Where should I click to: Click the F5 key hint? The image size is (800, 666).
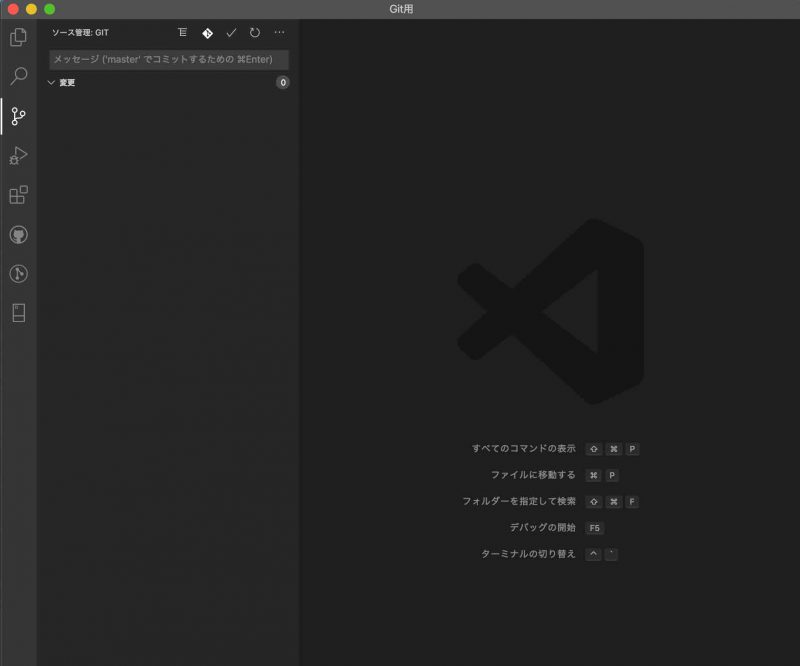point(595,528)
